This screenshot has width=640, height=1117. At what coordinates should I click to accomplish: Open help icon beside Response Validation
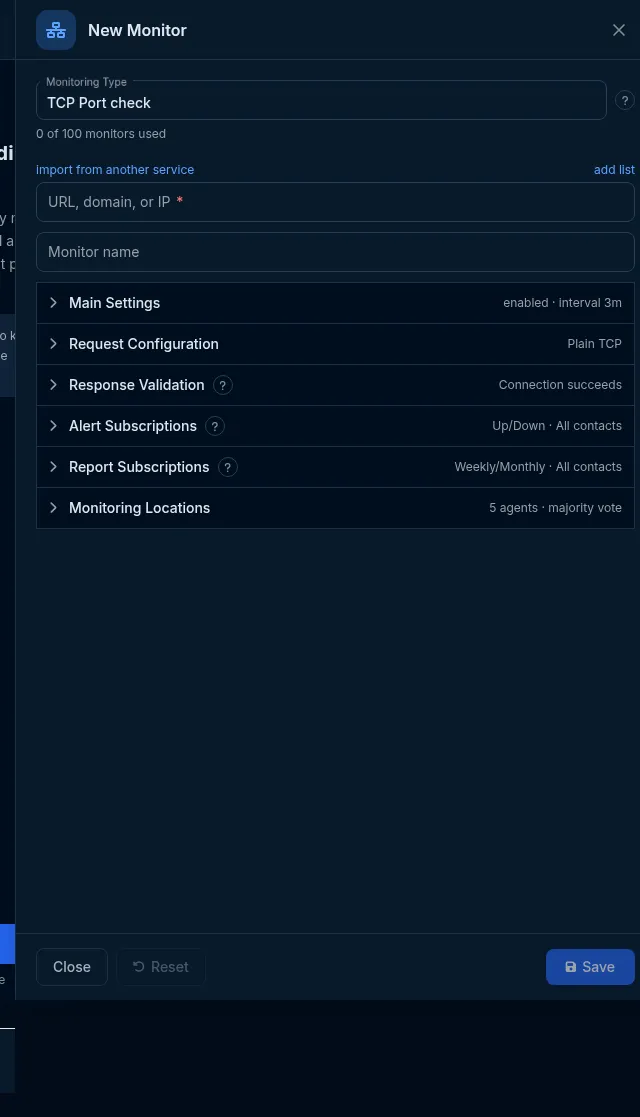222,385
